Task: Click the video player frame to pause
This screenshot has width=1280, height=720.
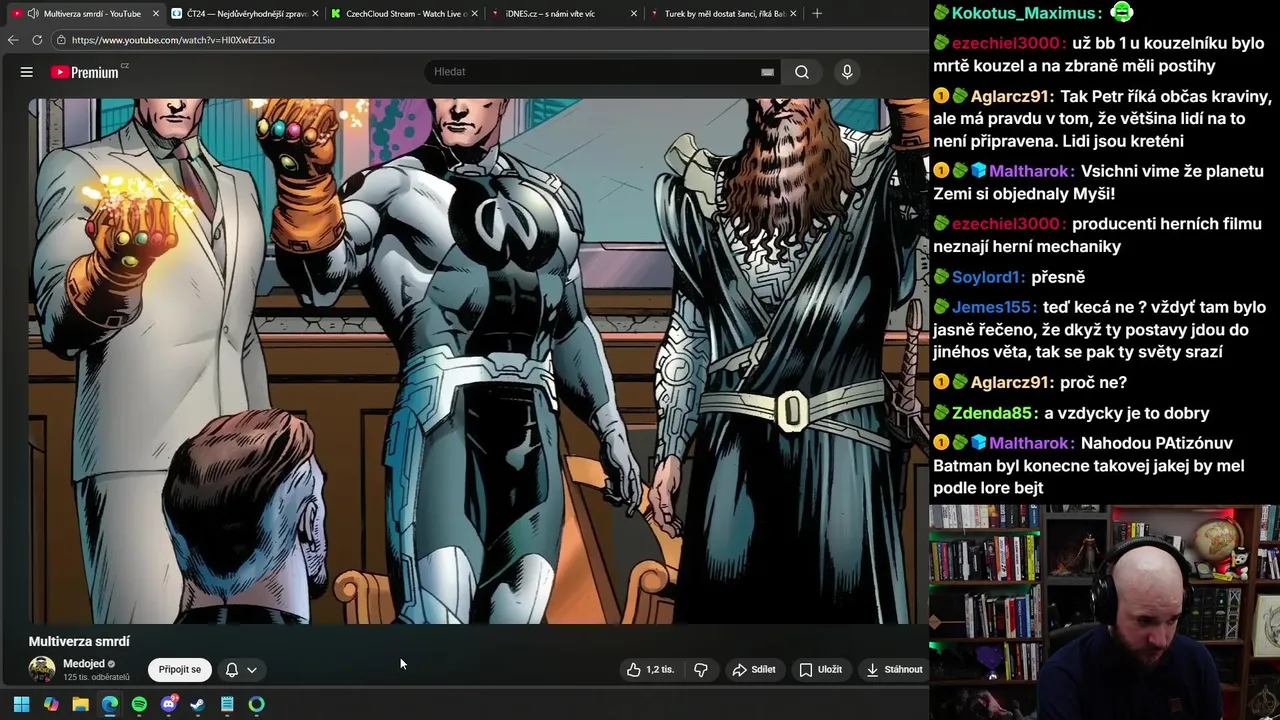Action: (x=478, y=361)
